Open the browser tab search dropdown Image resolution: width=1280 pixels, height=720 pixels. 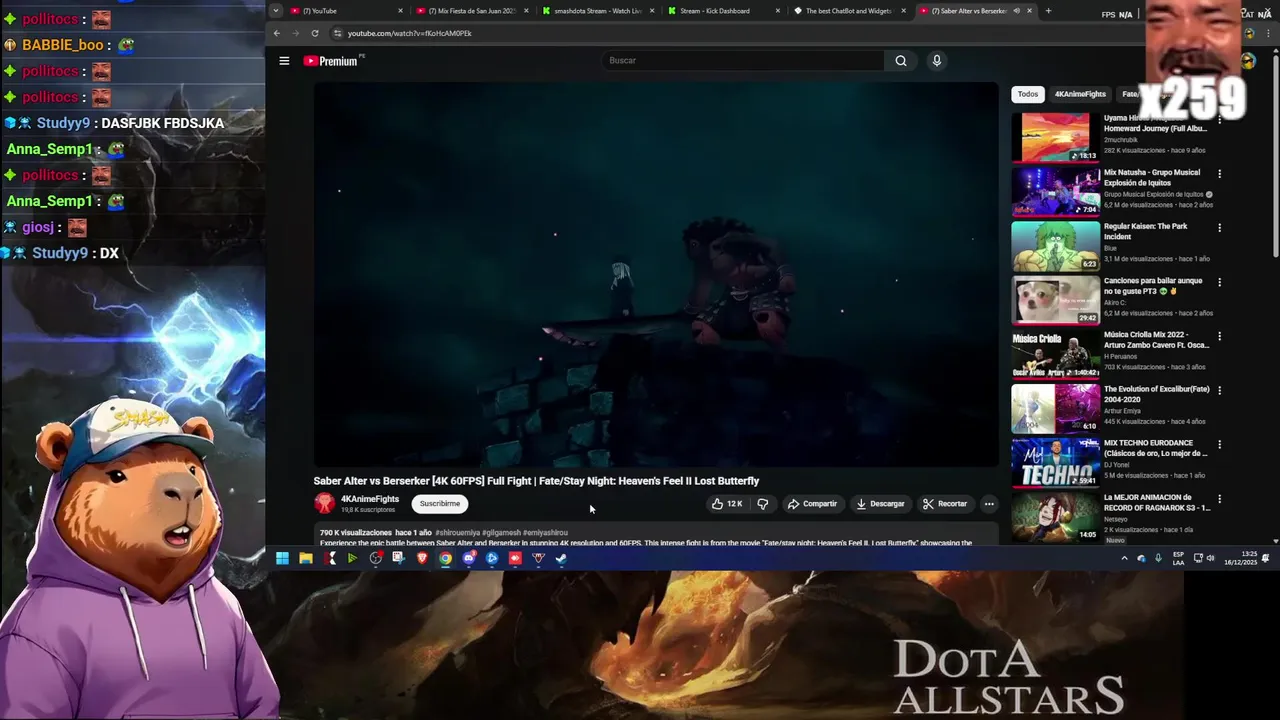[275, 11]
